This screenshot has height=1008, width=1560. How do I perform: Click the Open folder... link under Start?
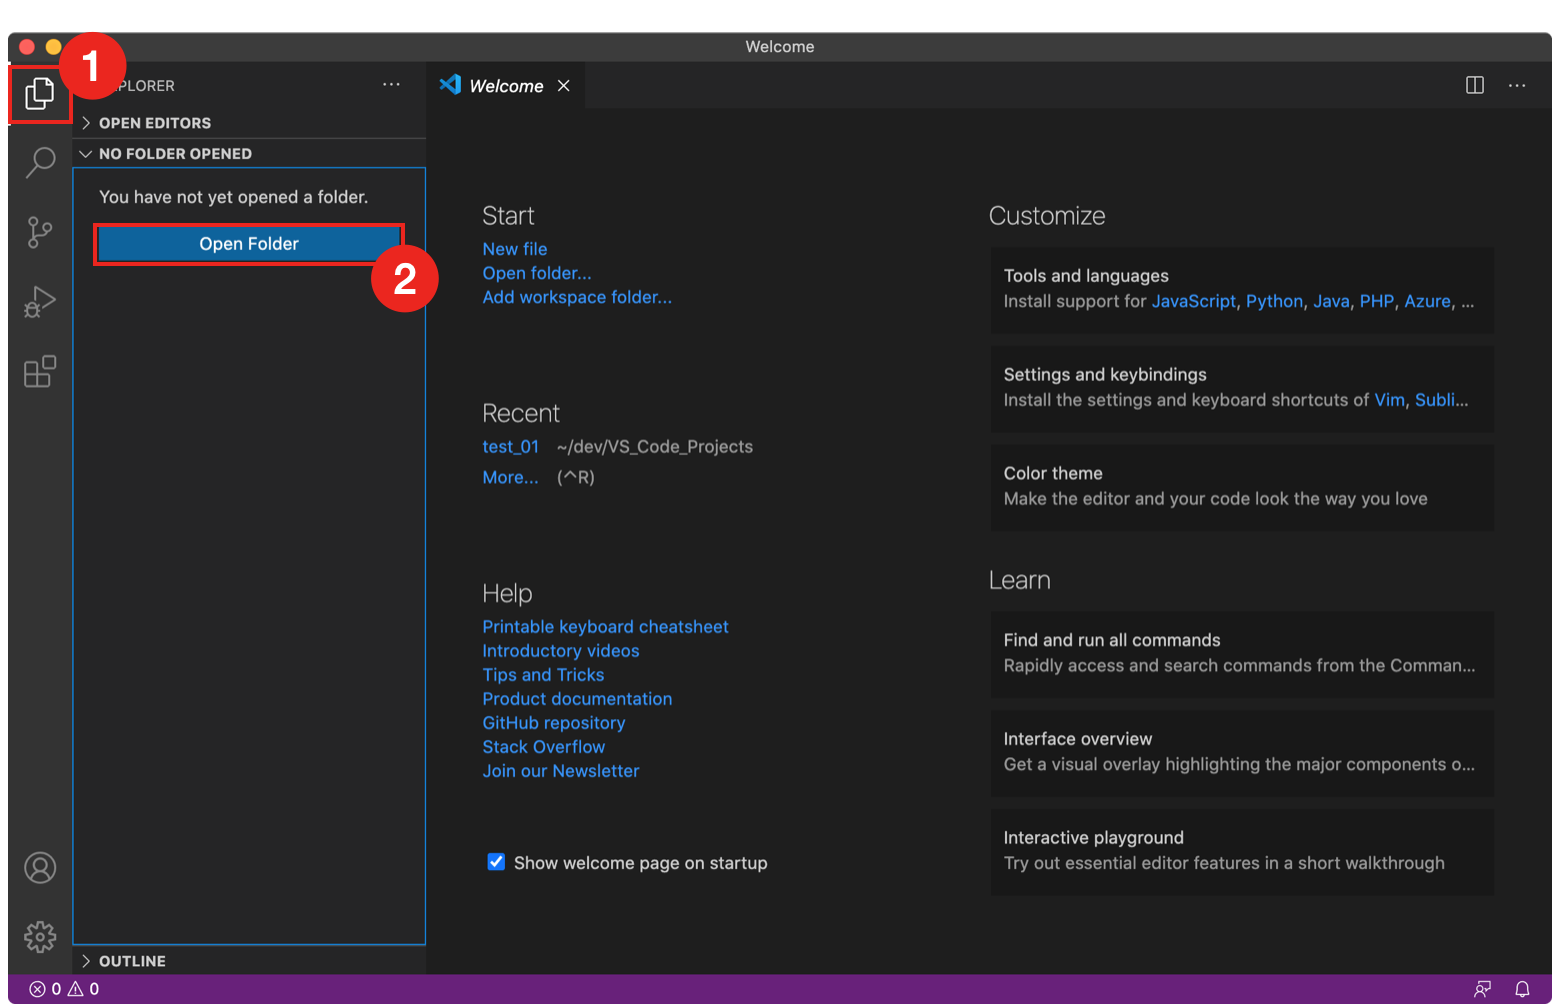click(537, 273)
